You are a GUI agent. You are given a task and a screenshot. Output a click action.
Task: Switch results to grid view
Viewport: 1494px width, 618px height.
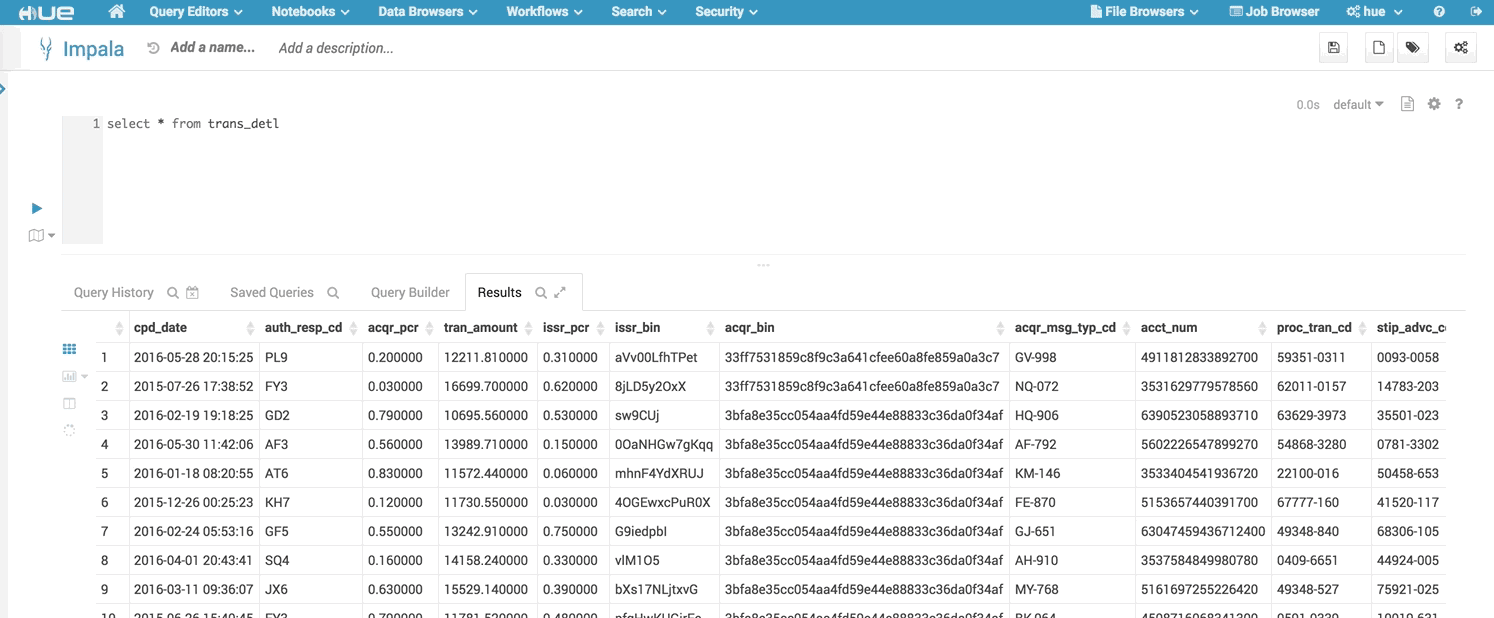(x=69, y=349)
